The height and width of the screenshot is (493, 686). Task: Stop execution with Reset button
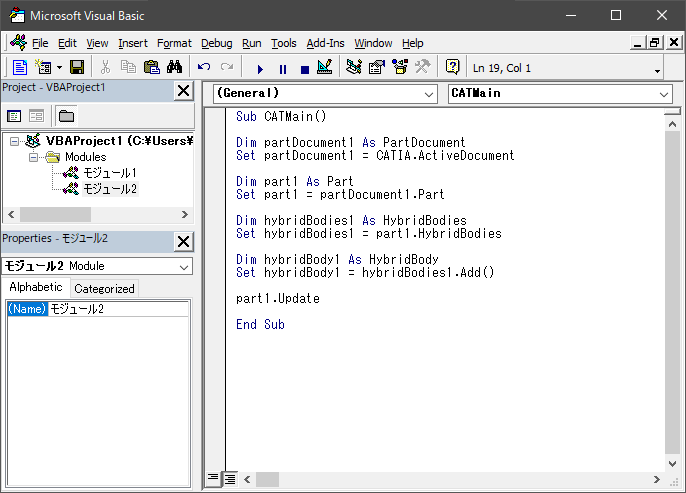tap(305, 69)
